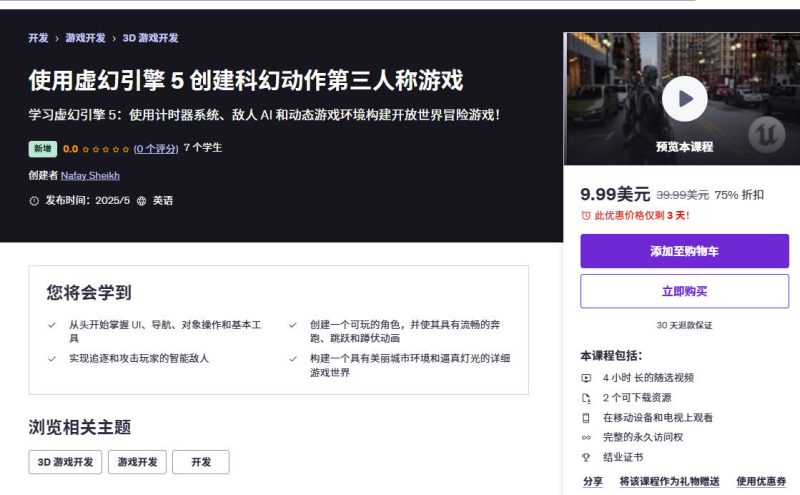Click the 添加至购物车 button

coord(685,251)
